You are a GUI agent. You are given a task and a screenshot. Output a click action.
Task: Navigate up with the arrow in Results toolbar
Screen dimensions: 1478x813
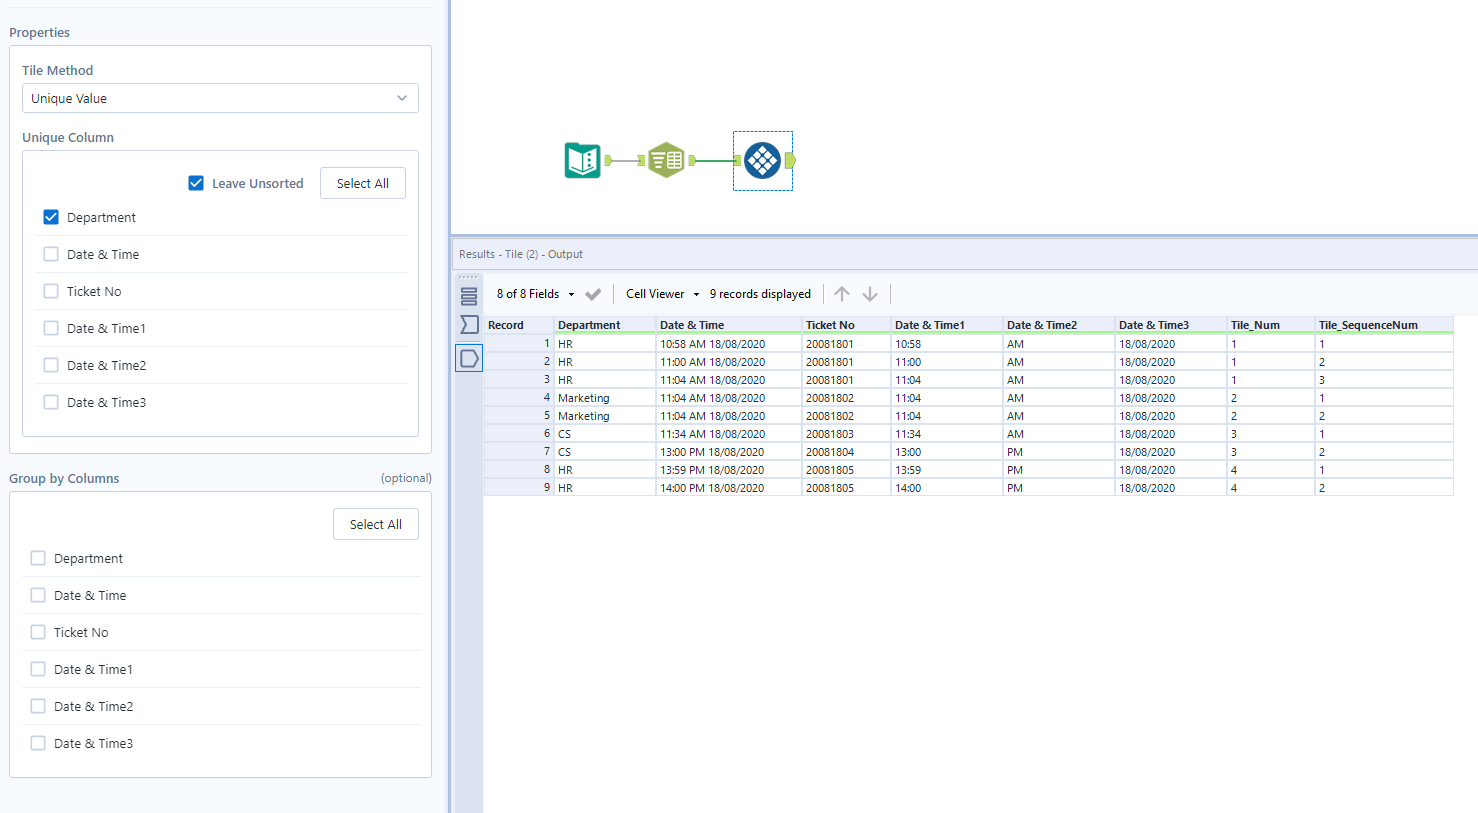coord(841,293)
